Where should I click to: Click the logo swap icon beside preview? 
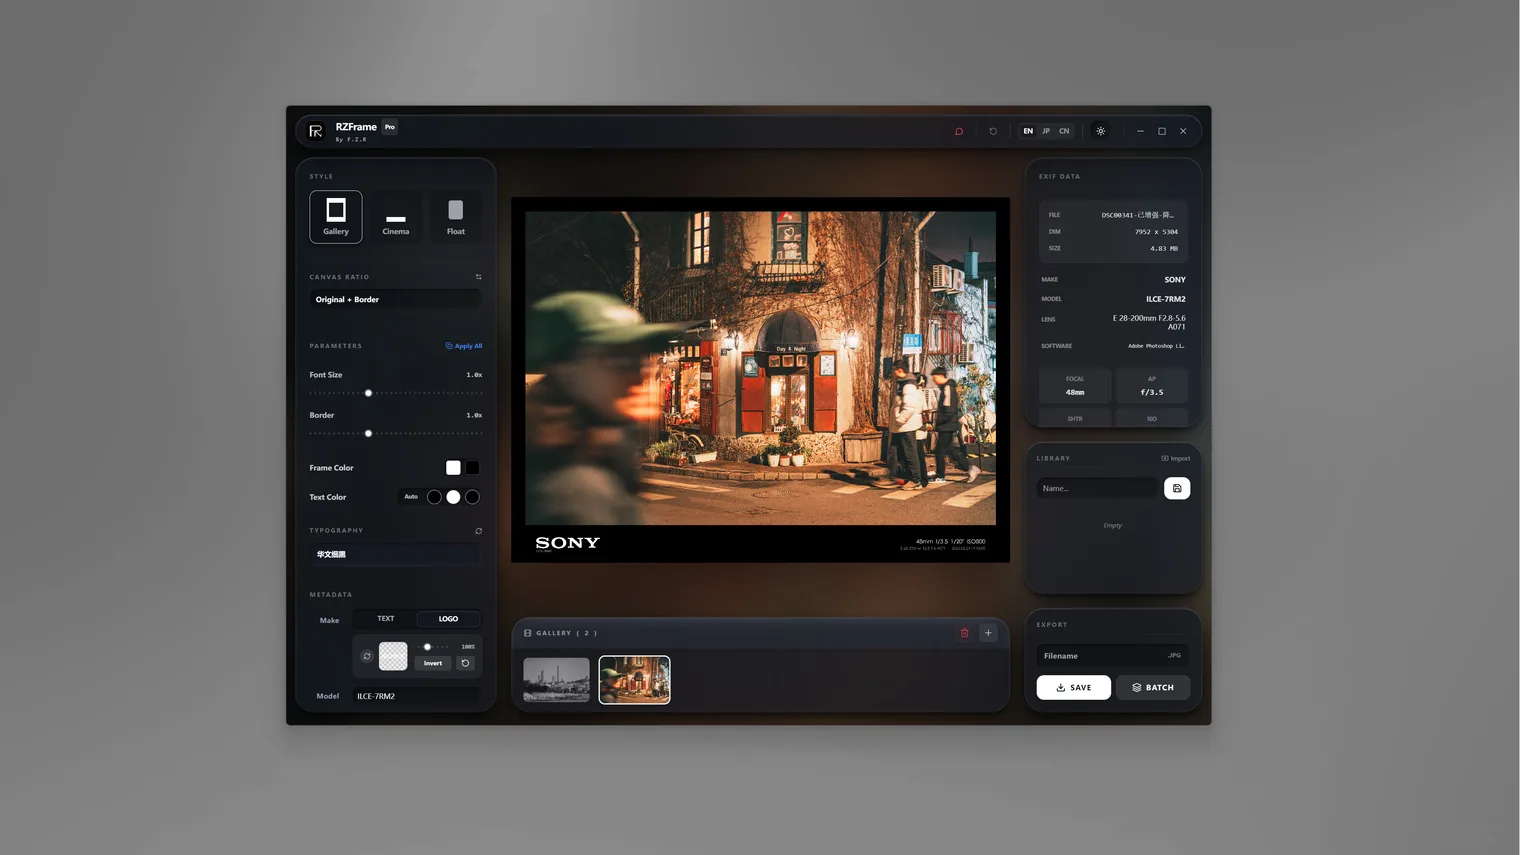(367, 656)
